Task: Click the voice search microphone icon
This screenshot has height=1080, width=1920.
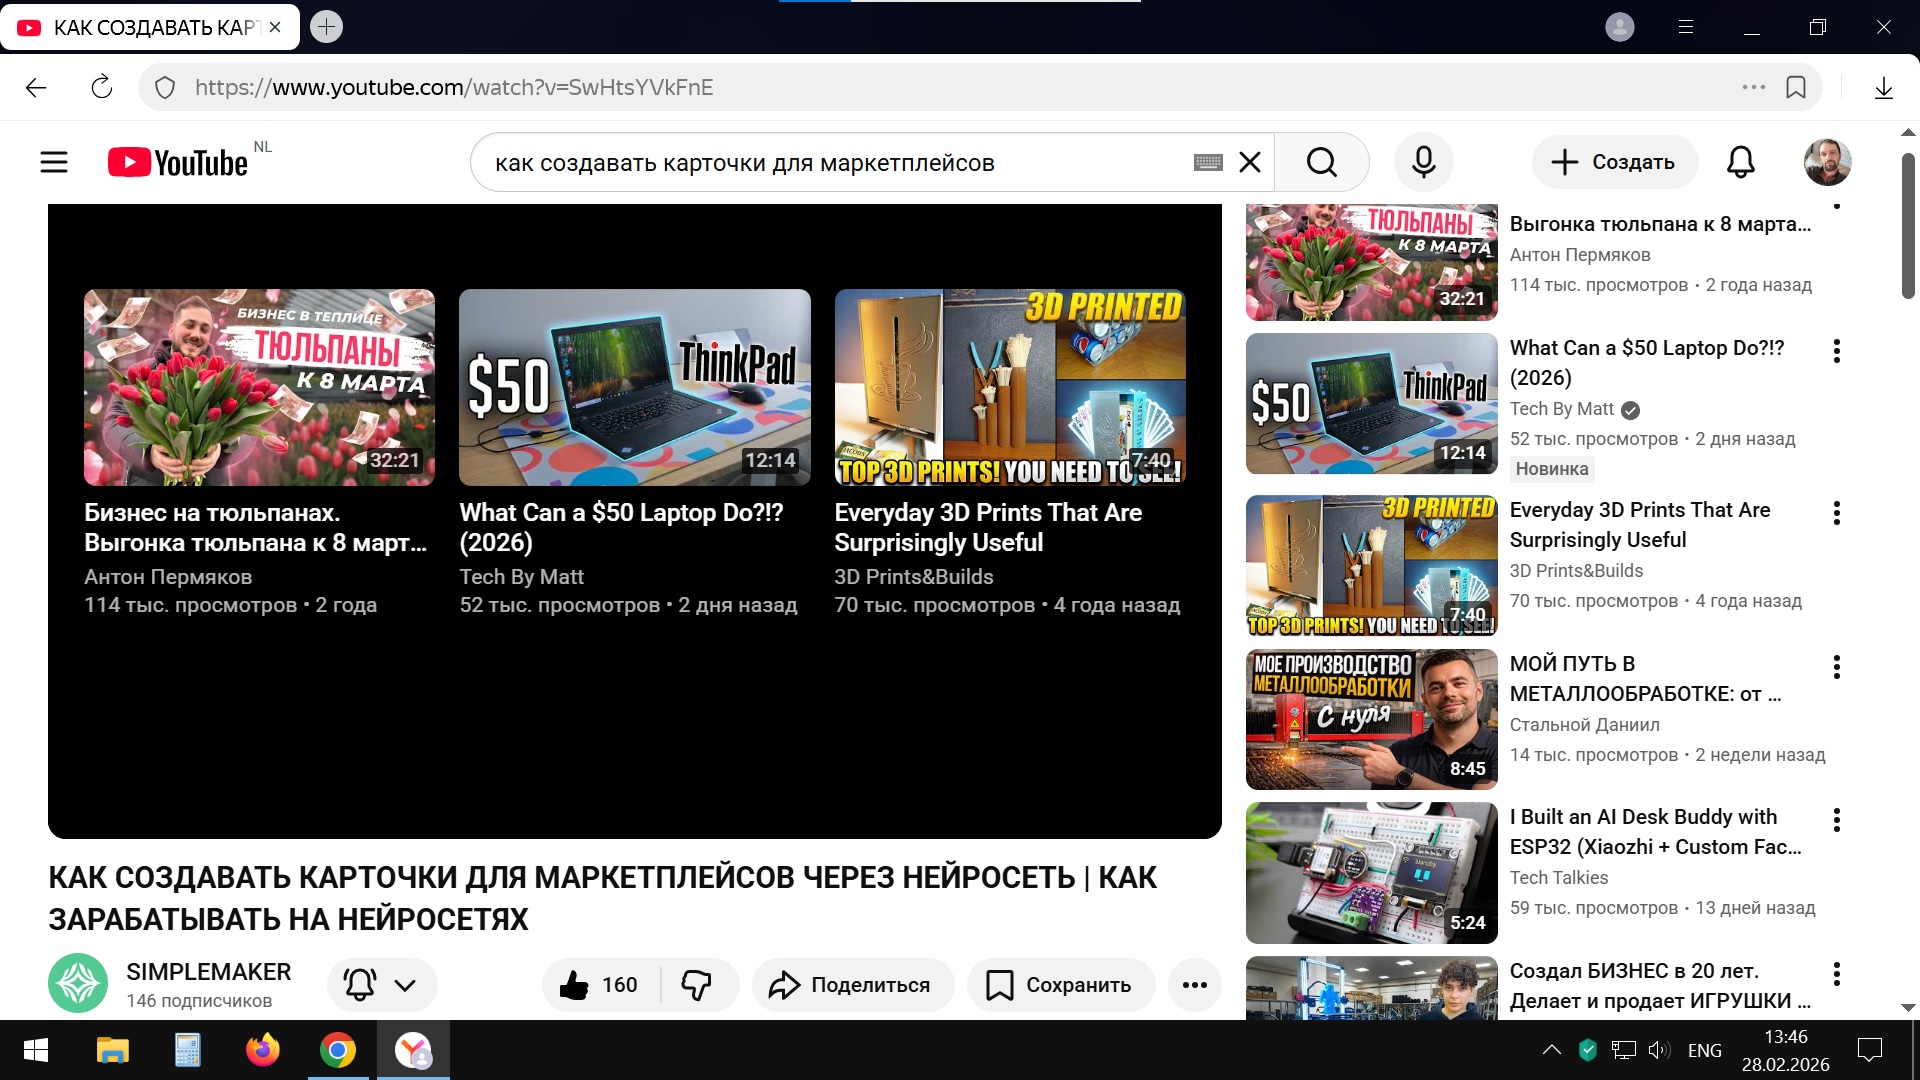Action: (x=1423, y=162)
